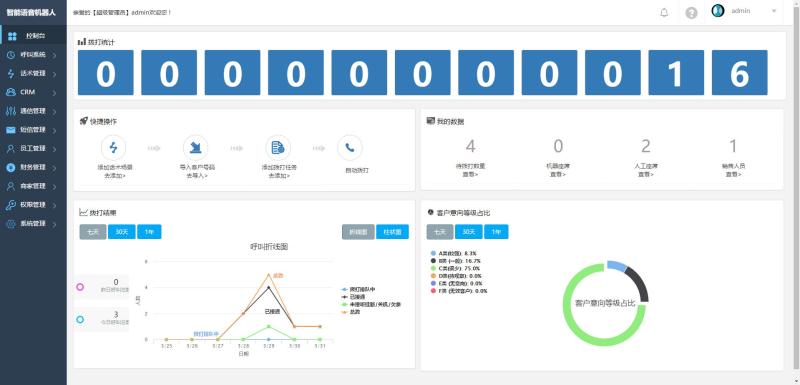800x385 pixels.
Task: Expand the 通信管理 sidebar menu
Action: pos(34,111)
